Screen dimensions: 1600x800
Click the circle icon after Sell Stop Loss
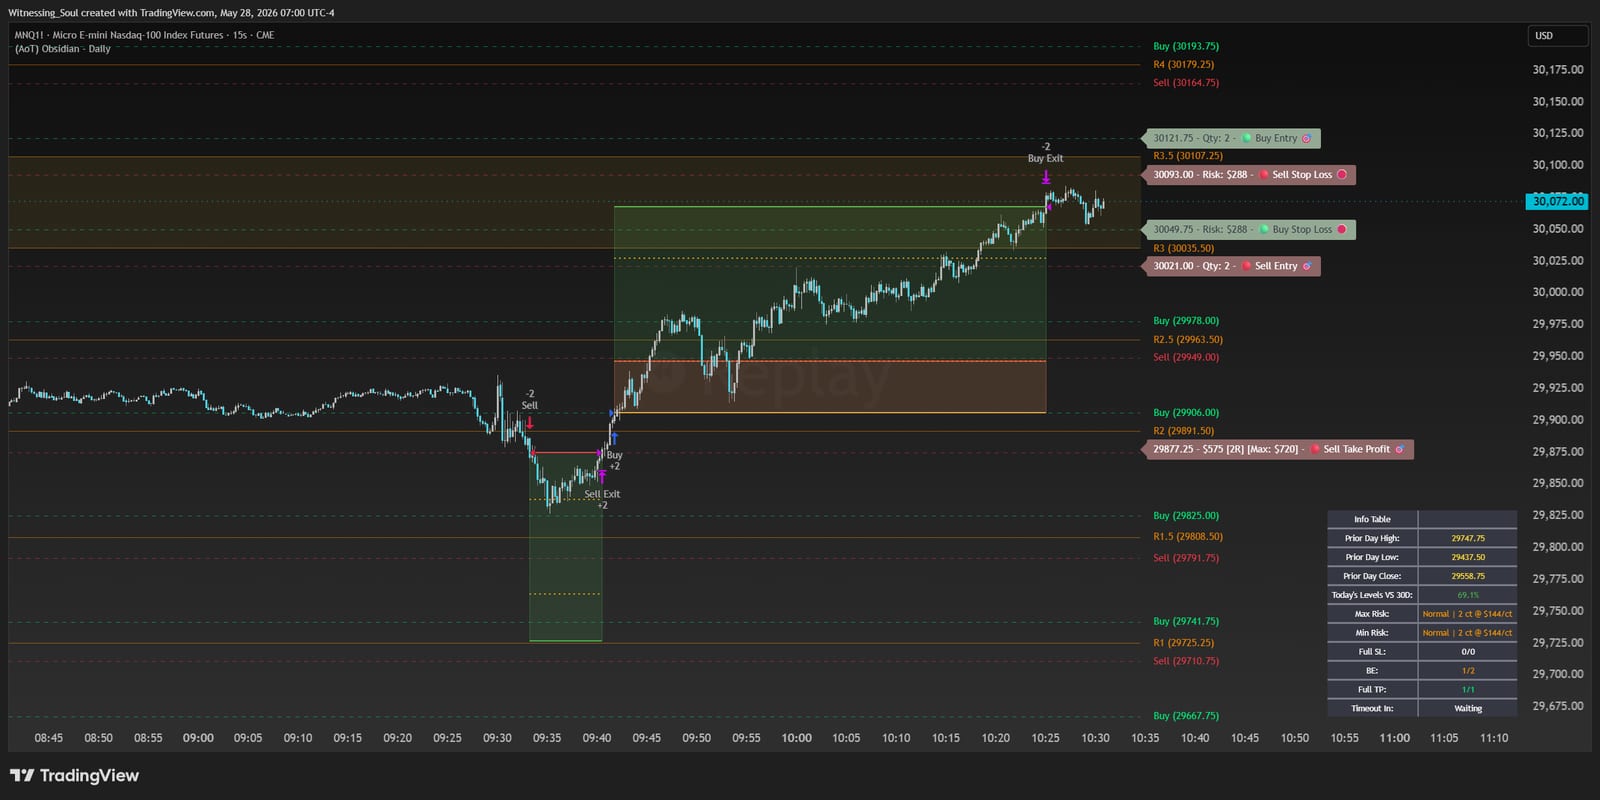click(1342, 175)
